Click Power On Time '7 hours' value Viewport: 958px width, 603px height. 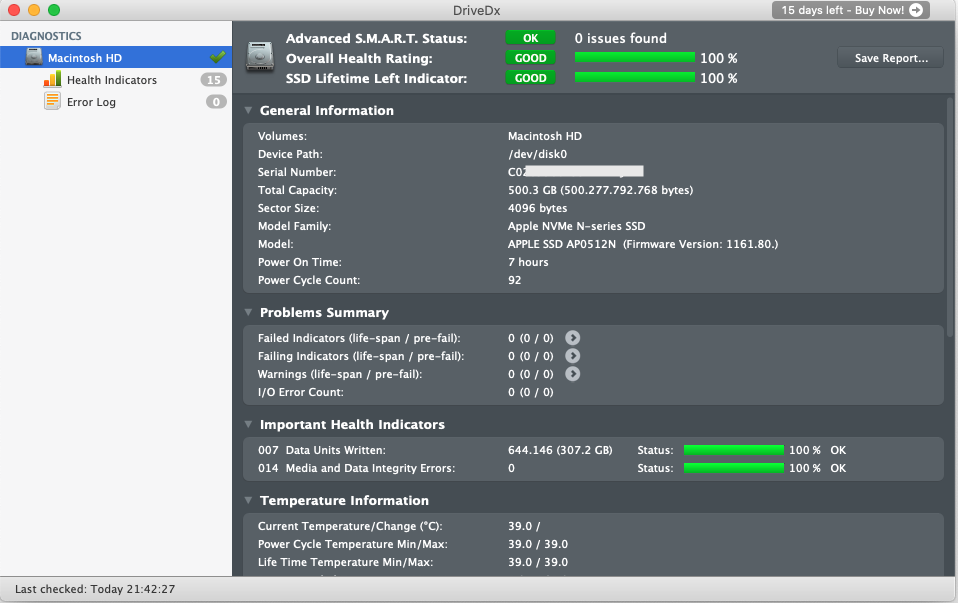528,262
